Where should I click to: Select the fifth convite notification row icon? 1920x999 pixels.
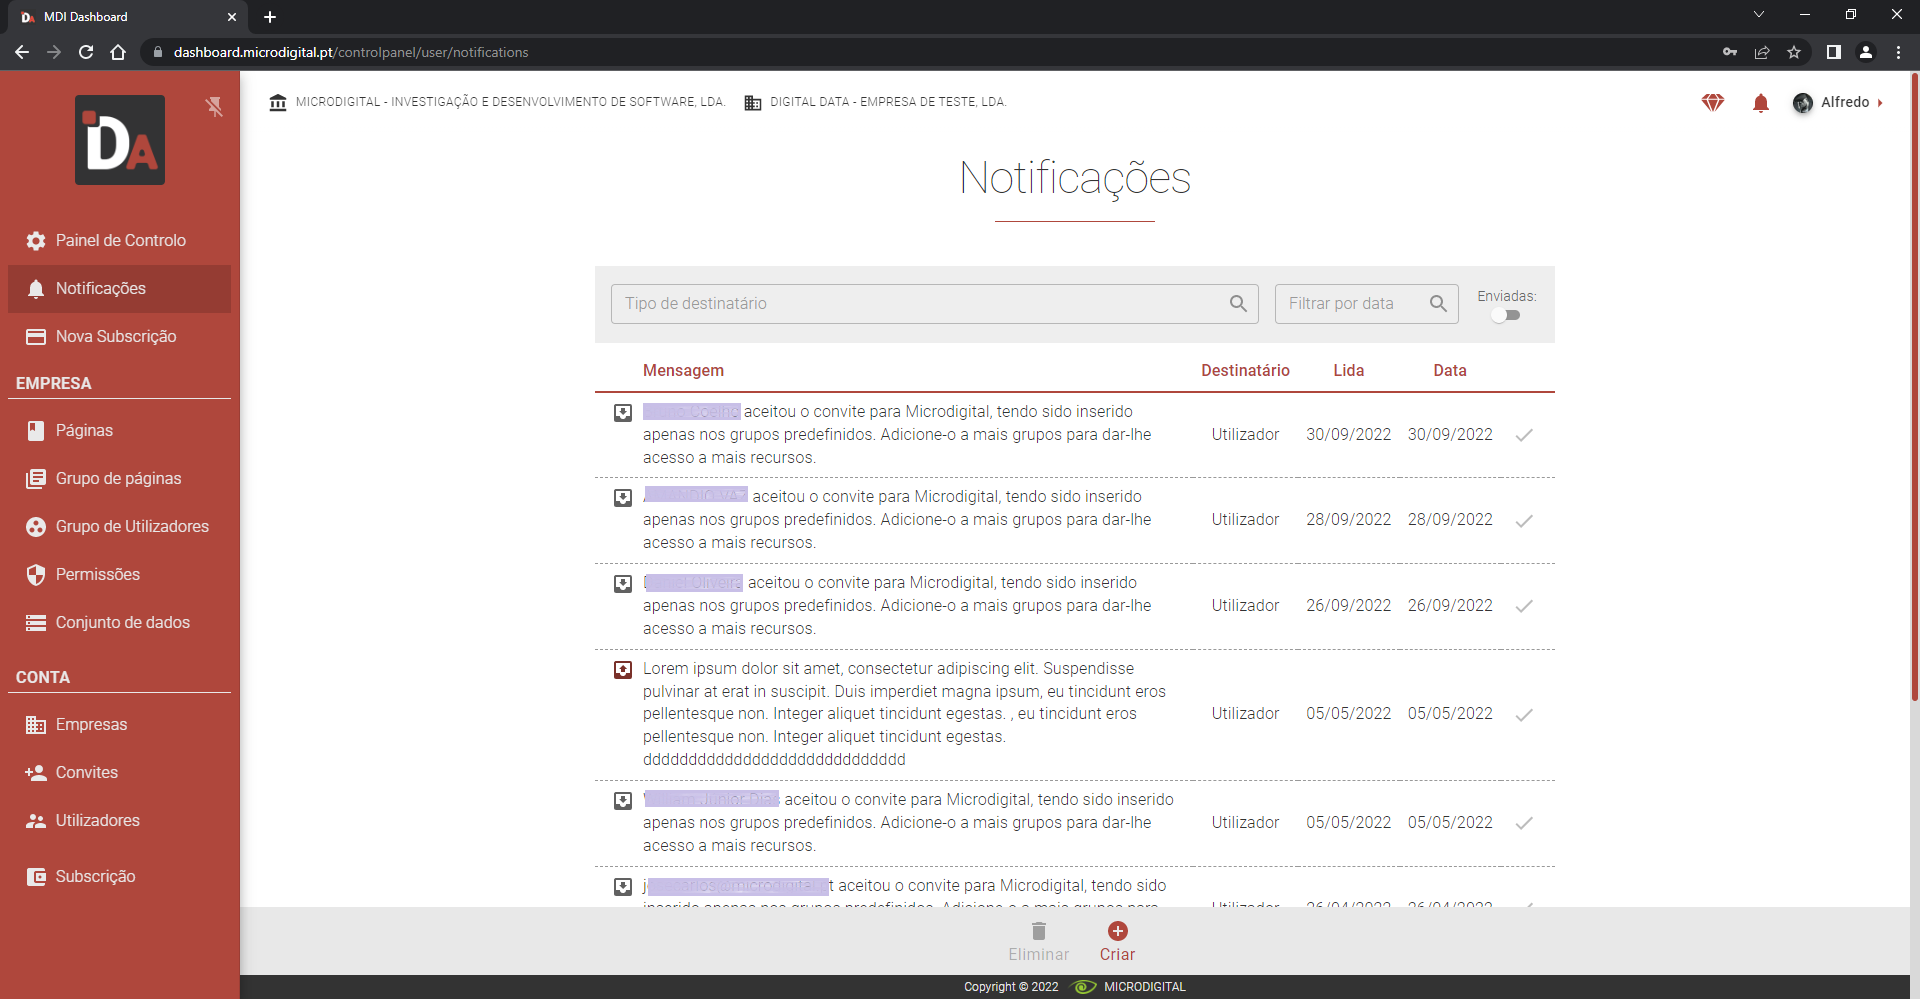click(x=623, y=800)
